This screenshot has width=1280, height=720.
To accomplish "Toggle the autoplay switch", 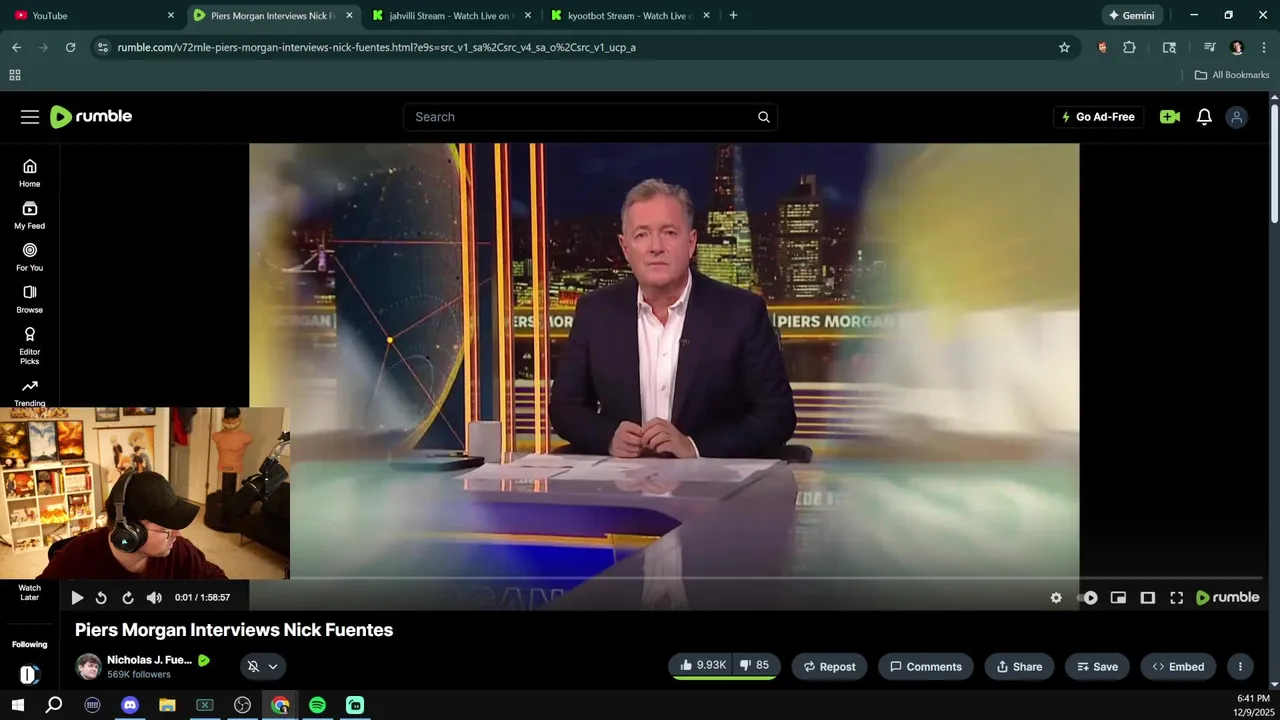I will pos(1087,598).
